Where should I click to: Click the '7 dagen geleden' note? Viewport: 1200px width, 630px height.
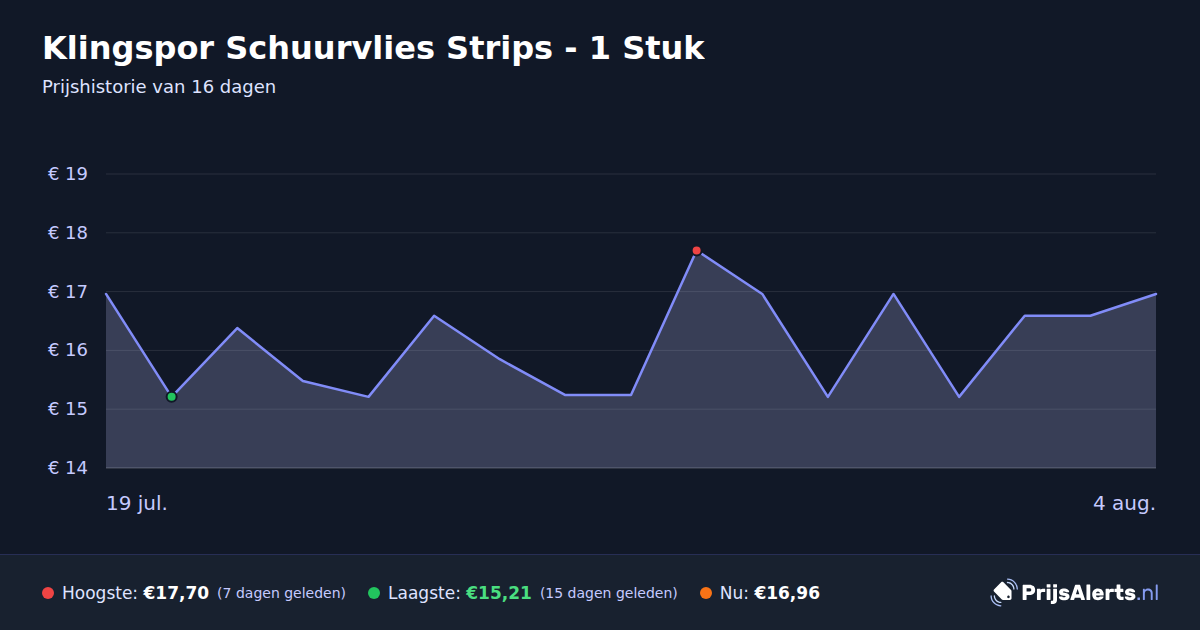pyautogui.click(x=281, y=593)
